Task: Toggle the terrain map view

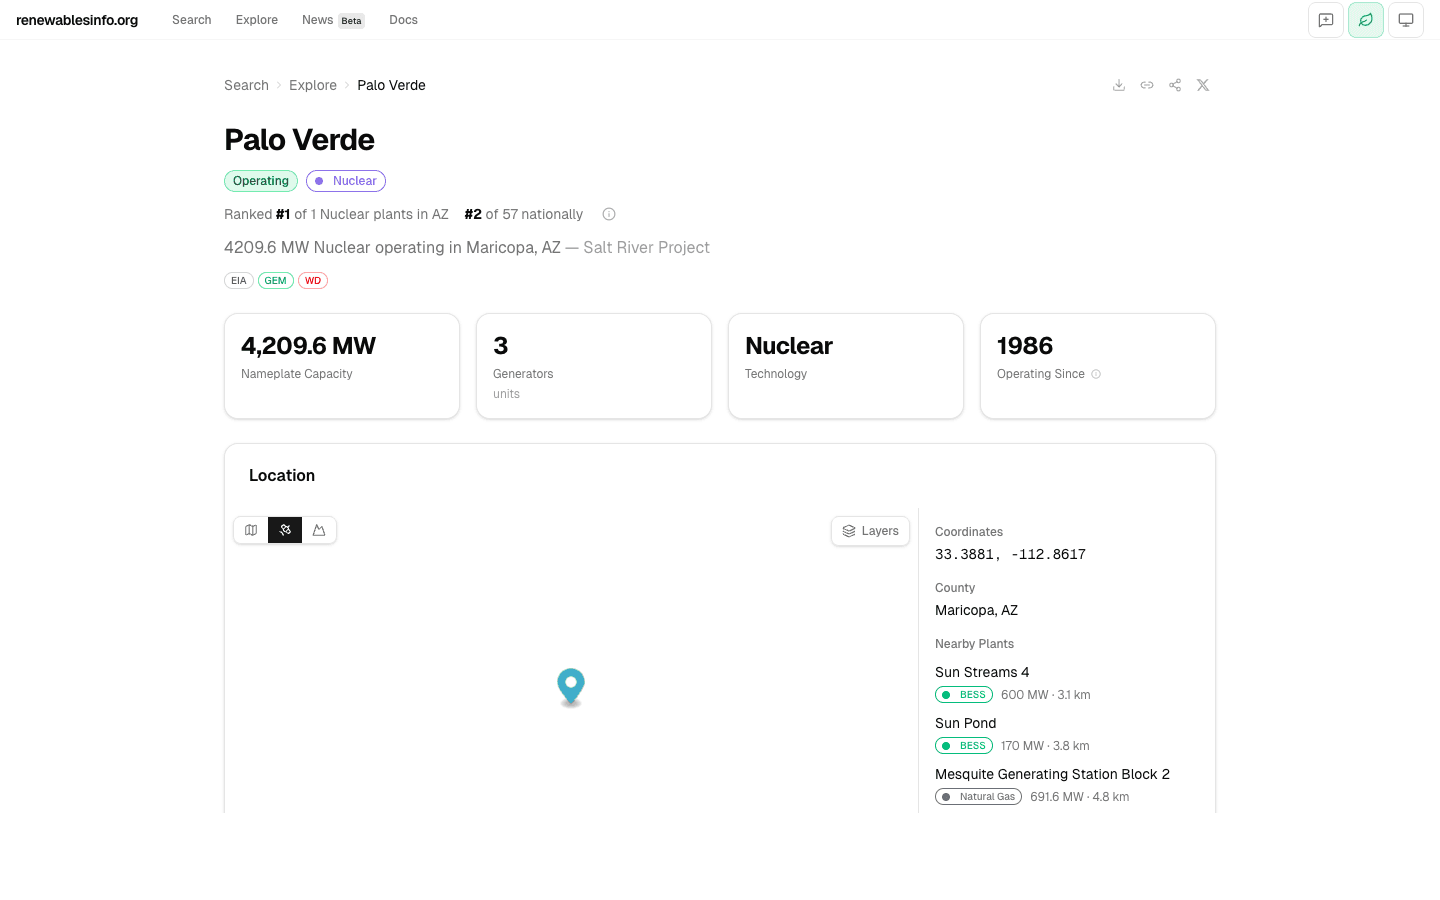Action: coord(319,530)
